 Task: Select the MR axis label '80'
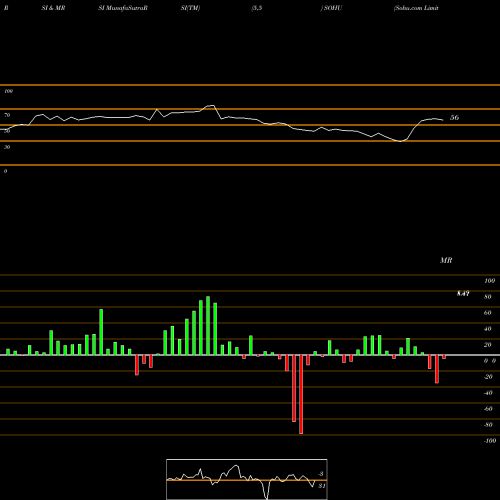pyautogui.click(x=488, y=297)
